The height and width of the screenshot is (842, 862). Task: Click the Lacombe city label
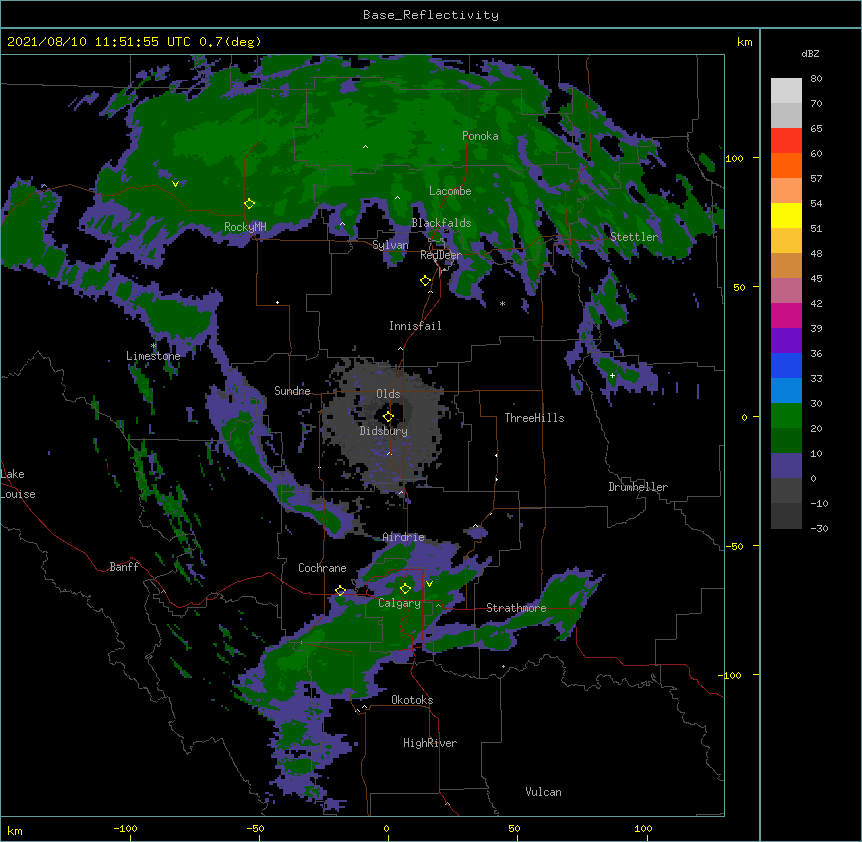(x=450, y=191)
